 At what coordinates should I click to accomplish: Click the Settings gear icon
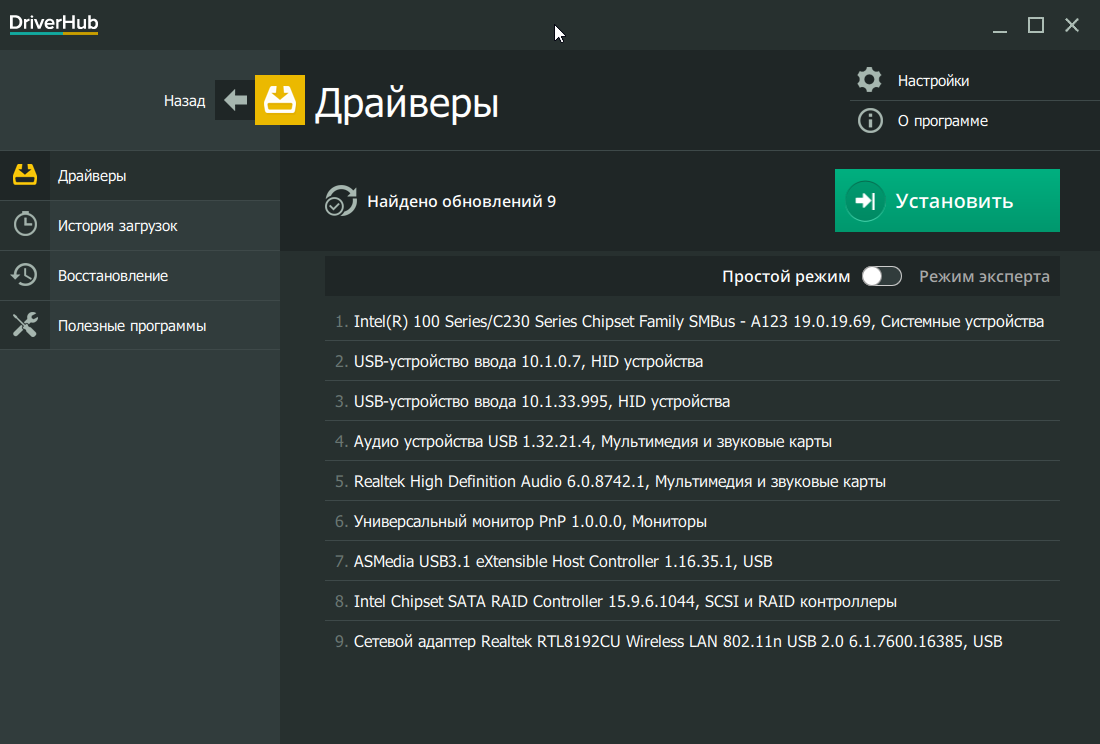870,80
